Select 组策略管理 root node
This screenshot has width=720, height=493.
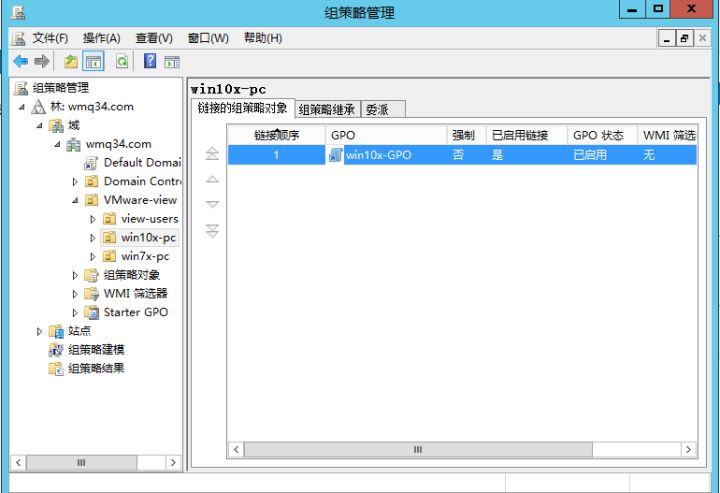pyautogui.click(x=61, y=88)
